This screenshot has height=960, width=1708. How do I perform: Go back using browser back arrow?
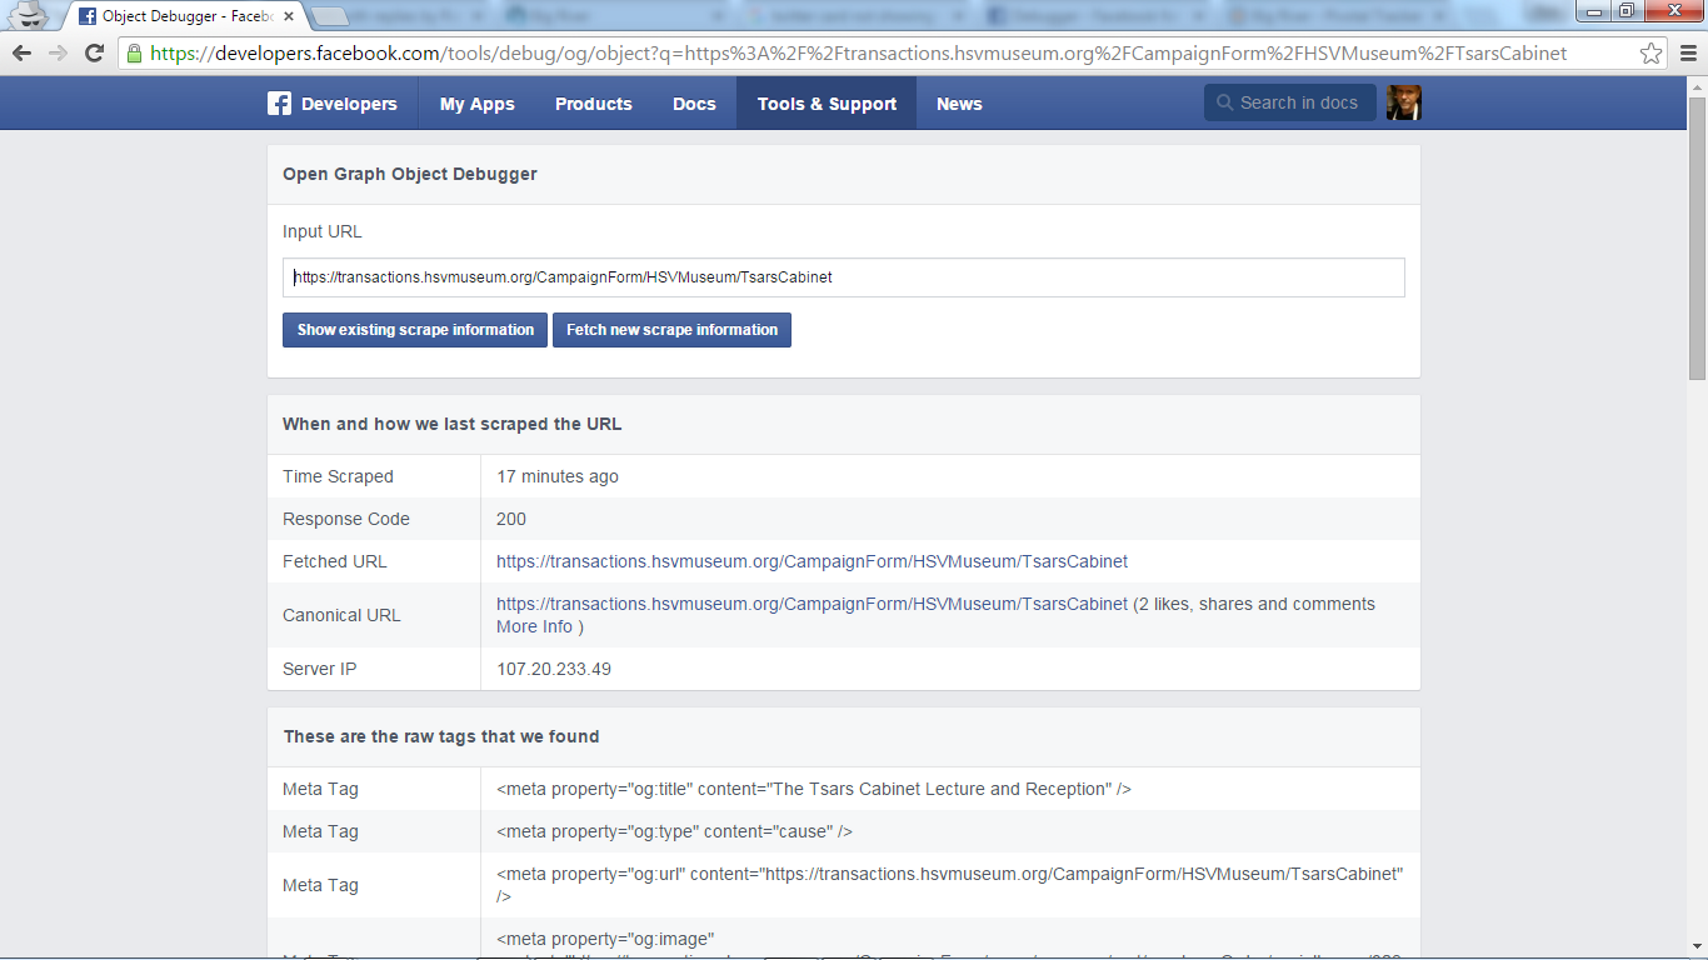click(x=22, y=53)
